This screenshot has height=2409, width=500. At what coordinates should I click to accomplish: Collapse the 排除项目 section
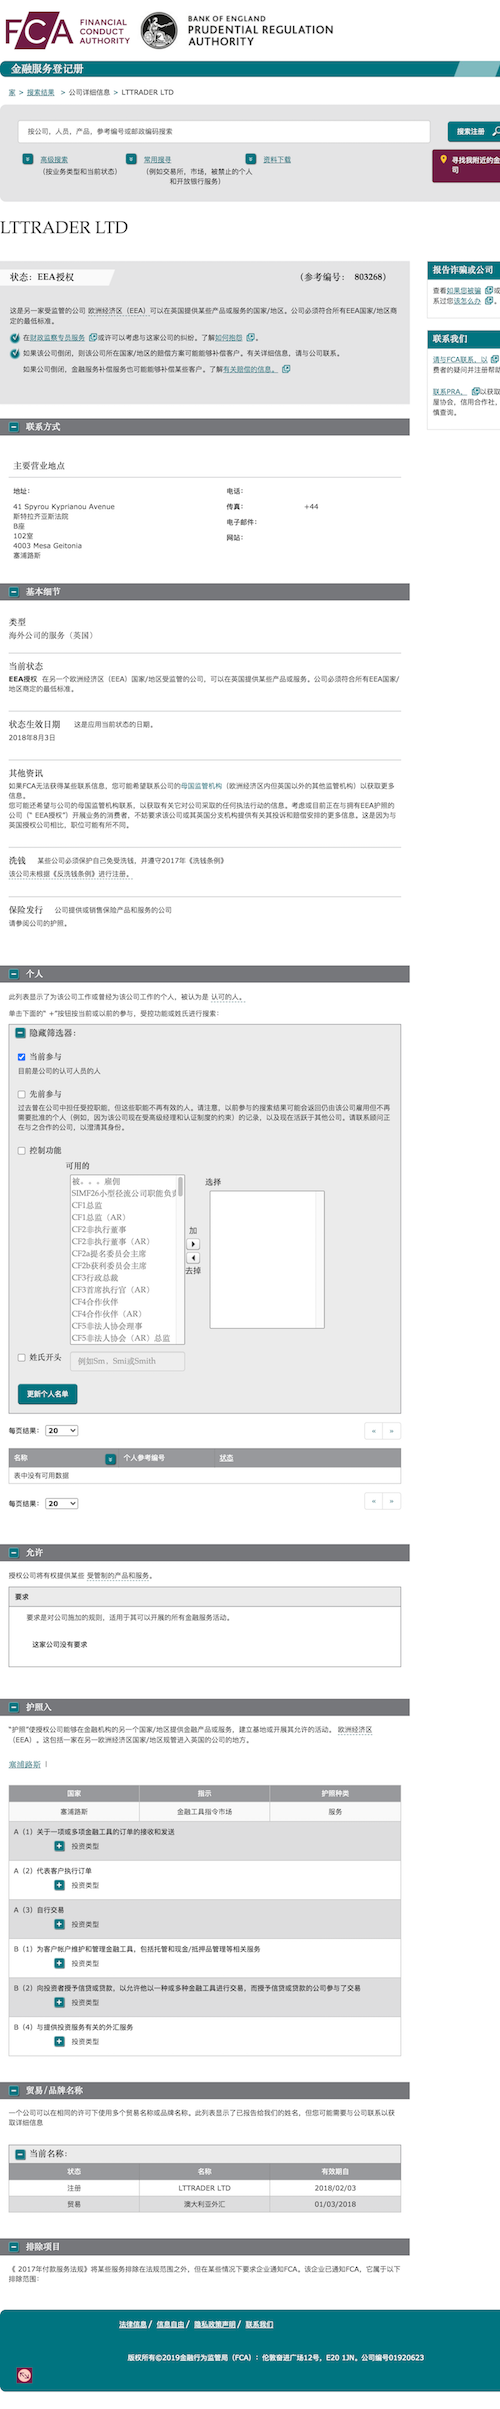coord(14,2246)
